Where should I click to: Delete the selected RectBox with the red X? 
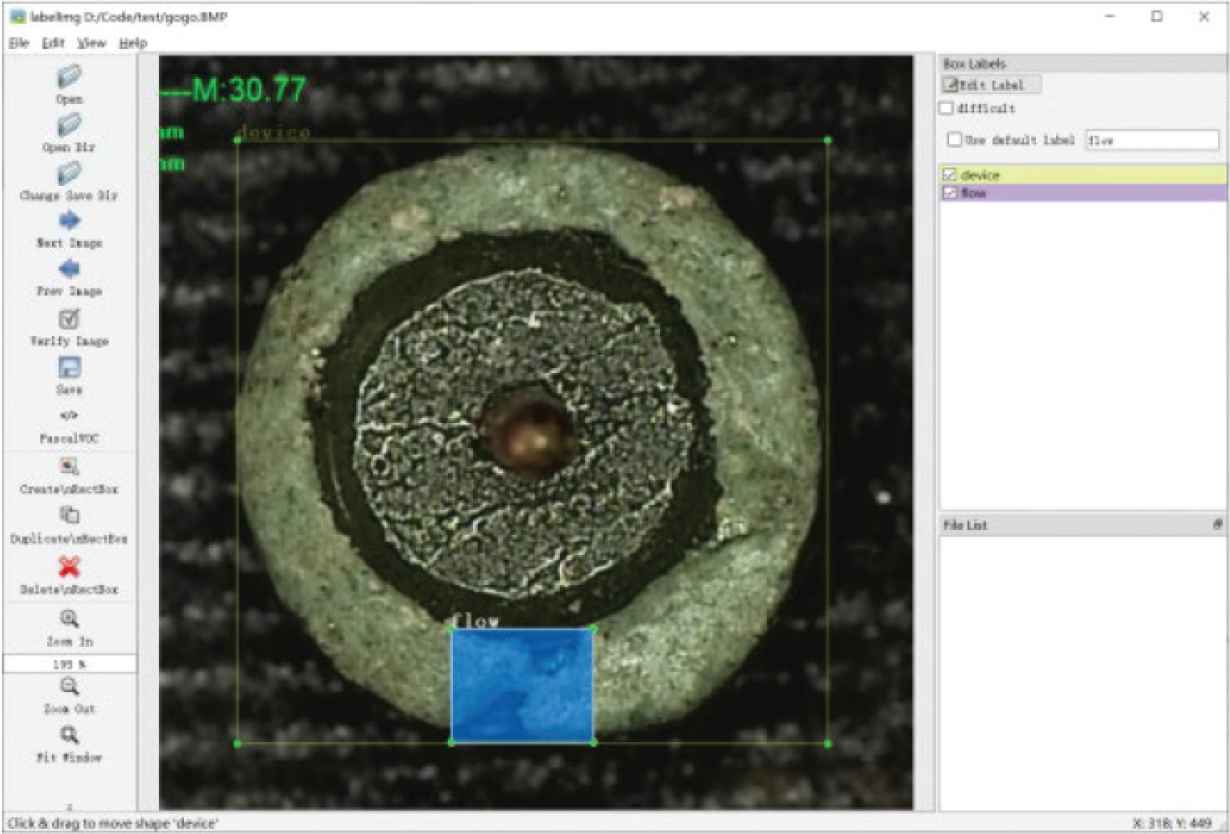click(x=69, y=567)
